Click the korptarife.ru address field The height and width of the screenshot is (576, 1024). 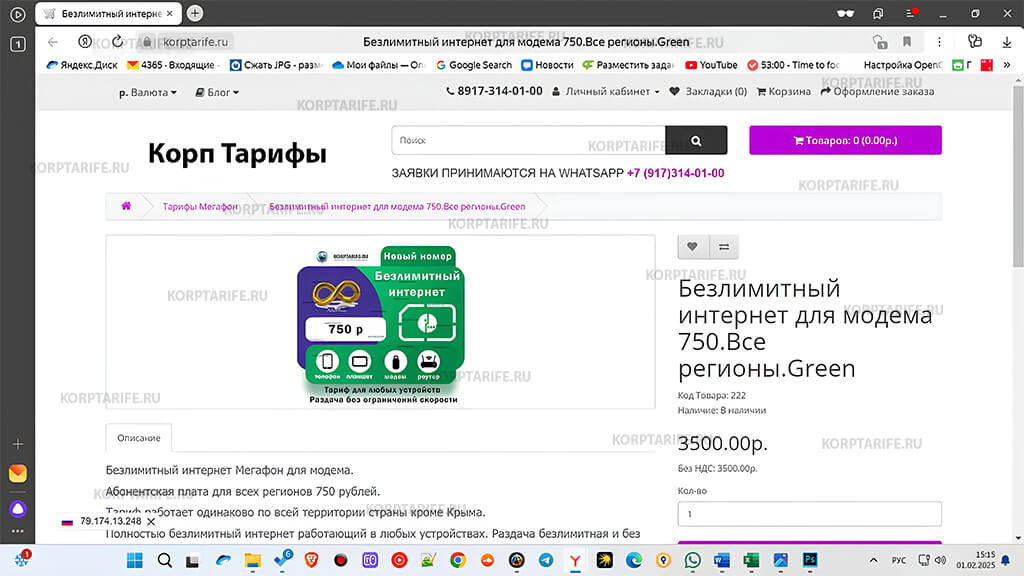click(x=195, y=42)
